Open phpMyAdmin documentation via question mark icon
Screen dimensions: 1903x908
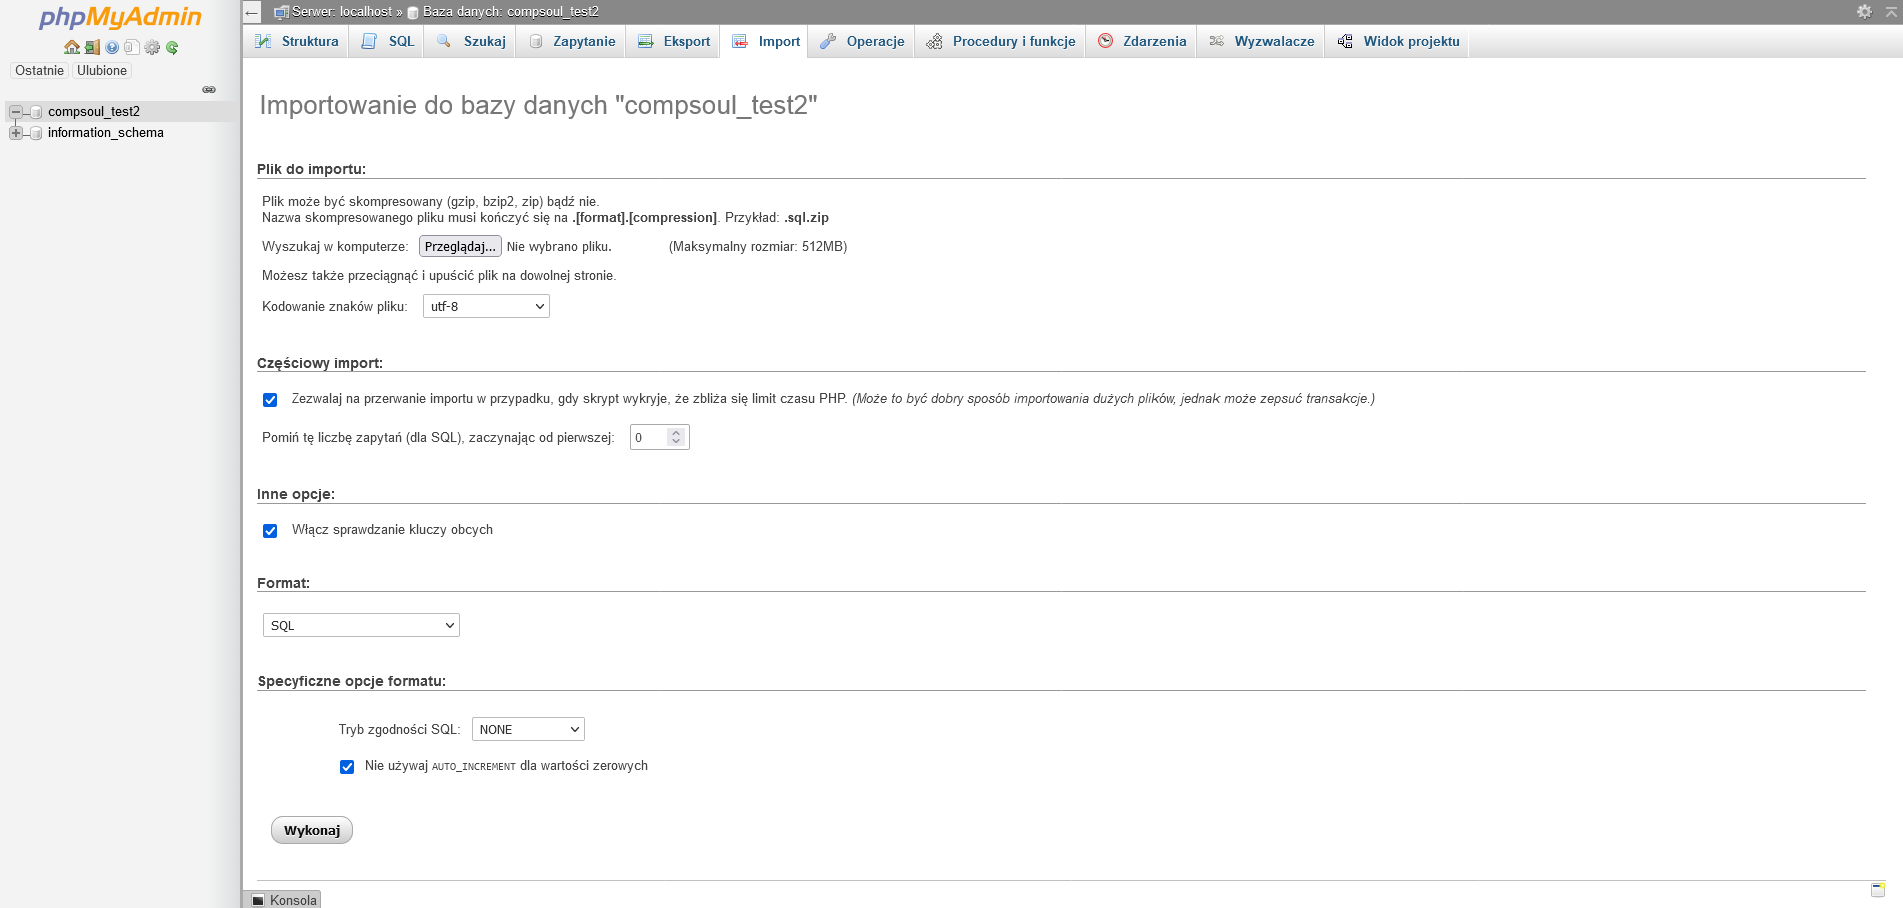click(111, 47)
